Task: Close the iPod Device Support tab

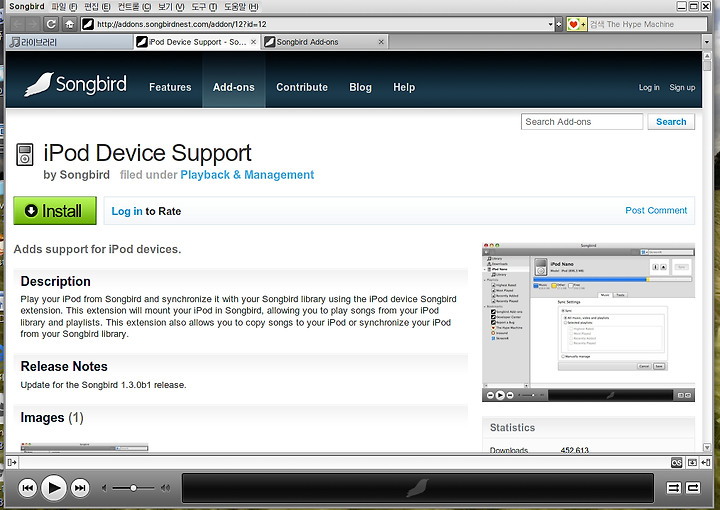Action: coord(253,42)
